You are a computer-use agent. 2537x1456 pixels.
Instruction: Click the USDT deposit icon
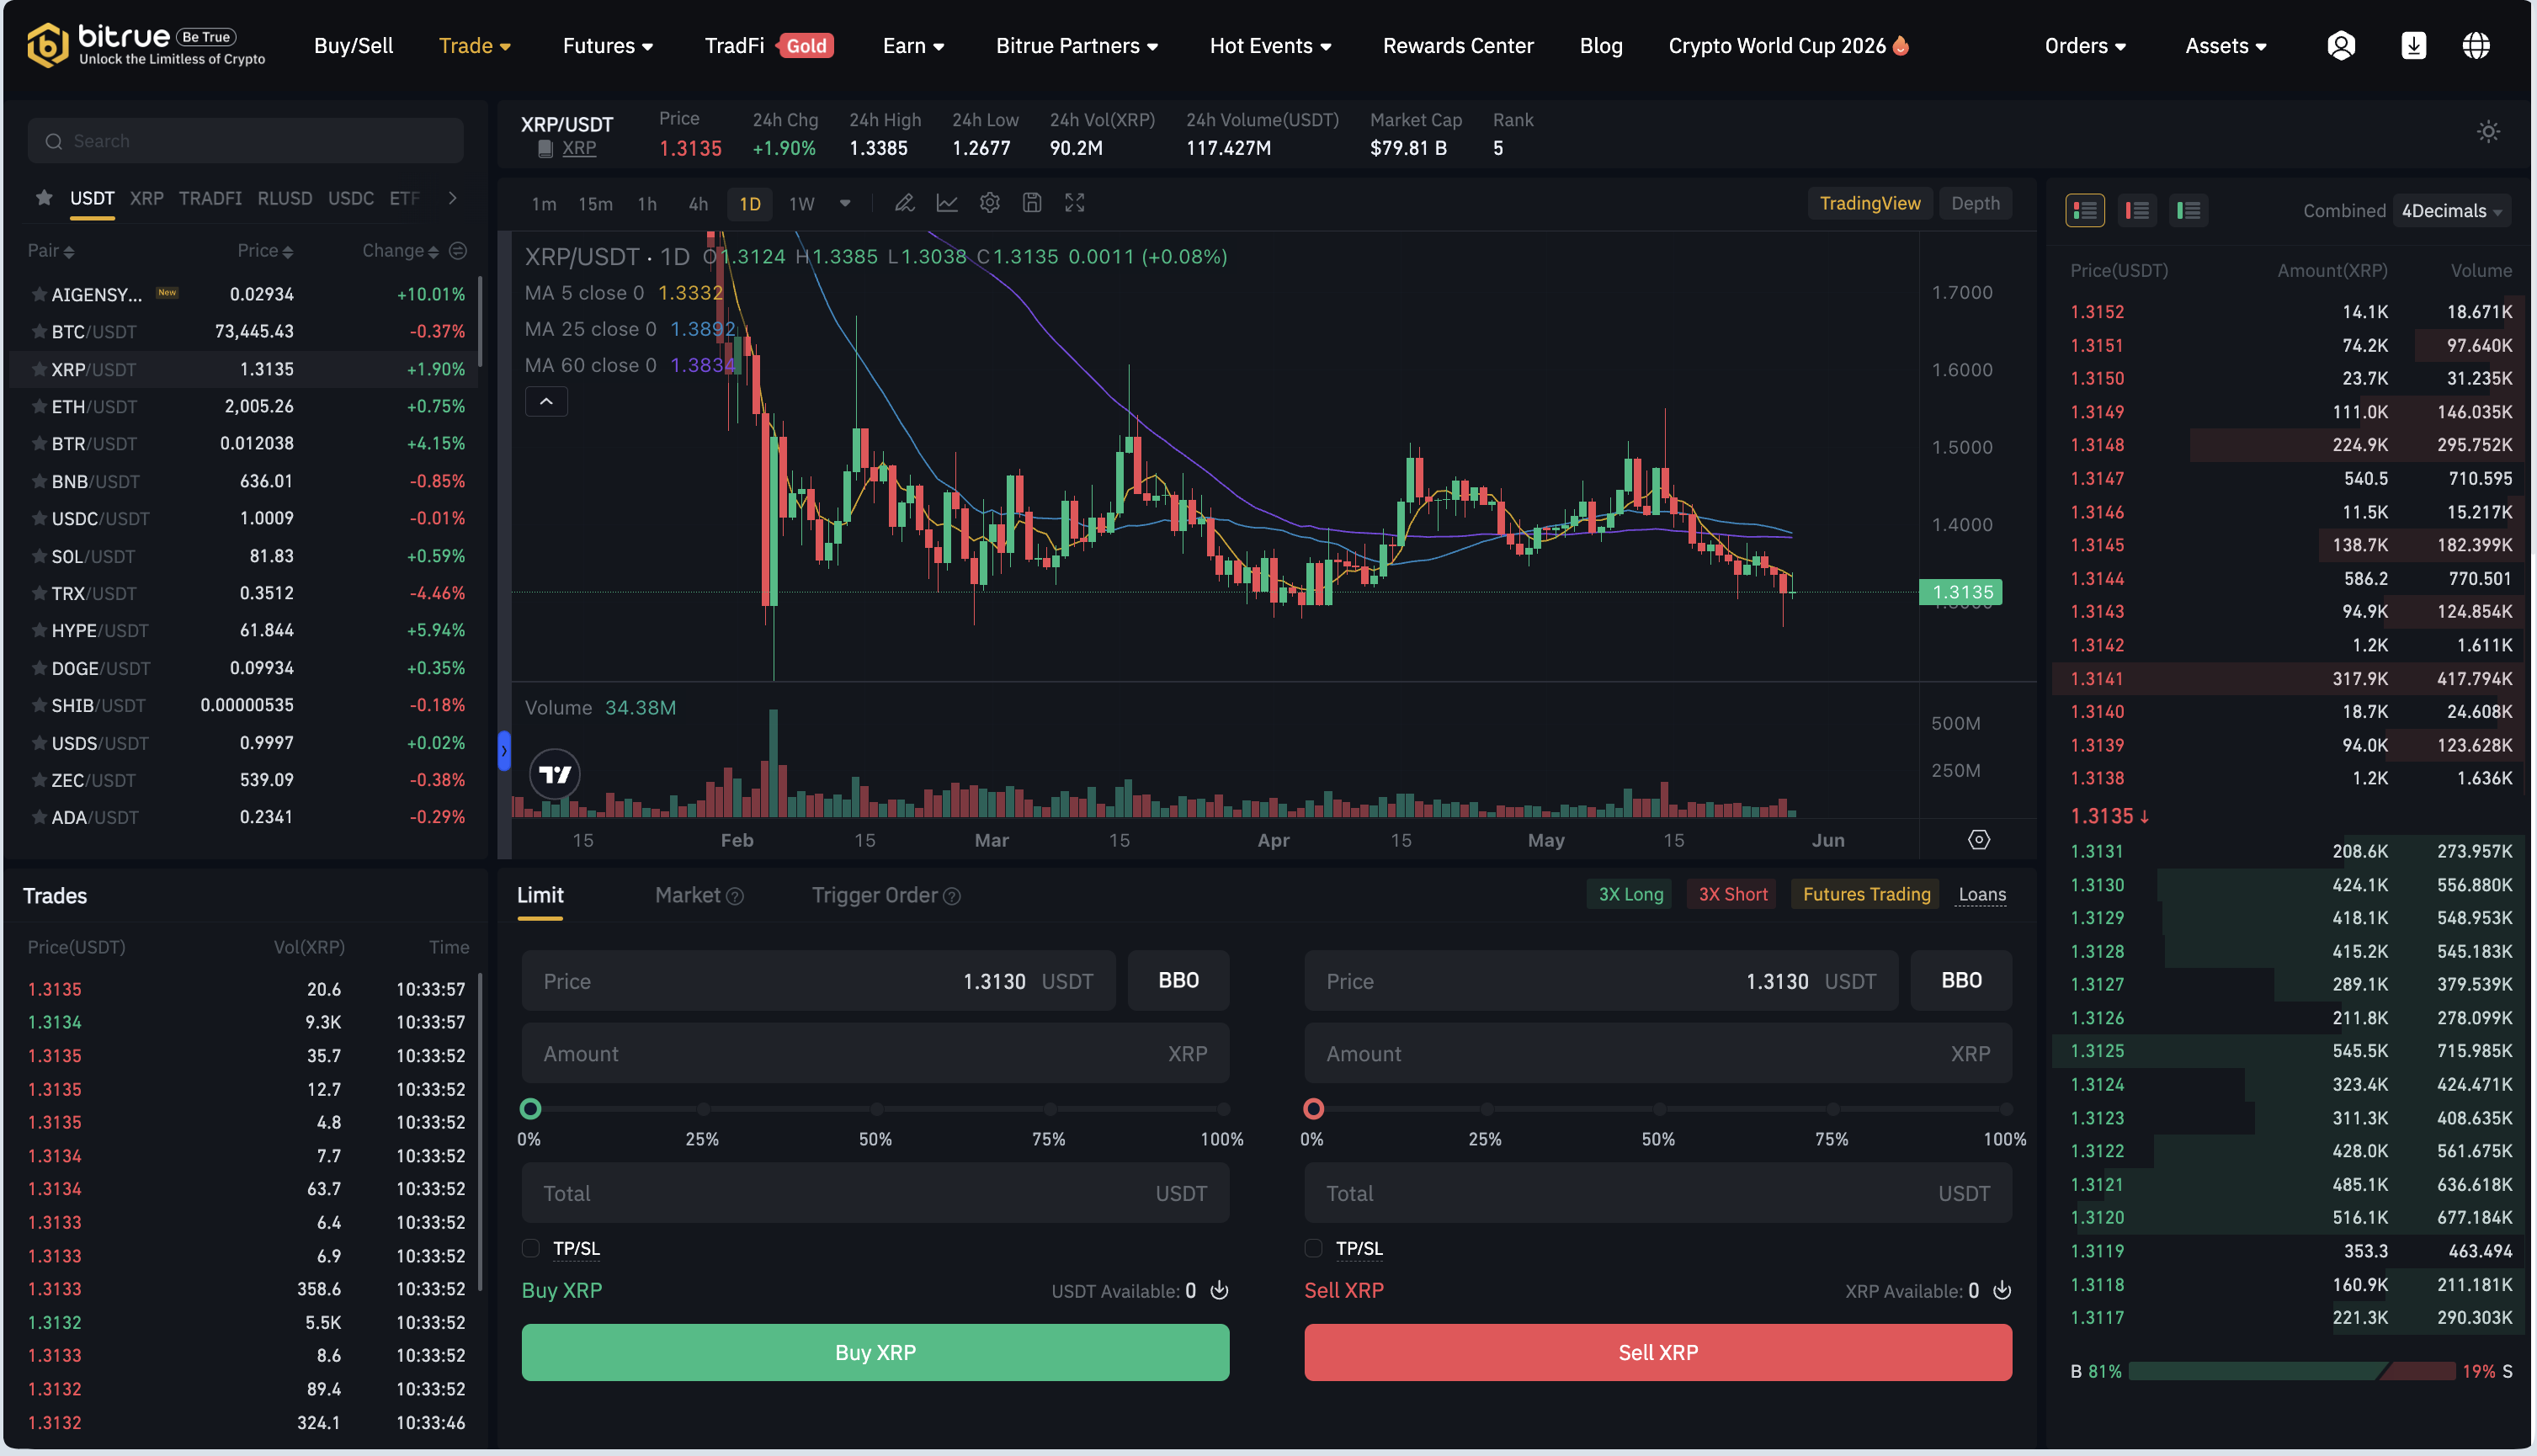pyautogui.click(x=1219, y=1291)
